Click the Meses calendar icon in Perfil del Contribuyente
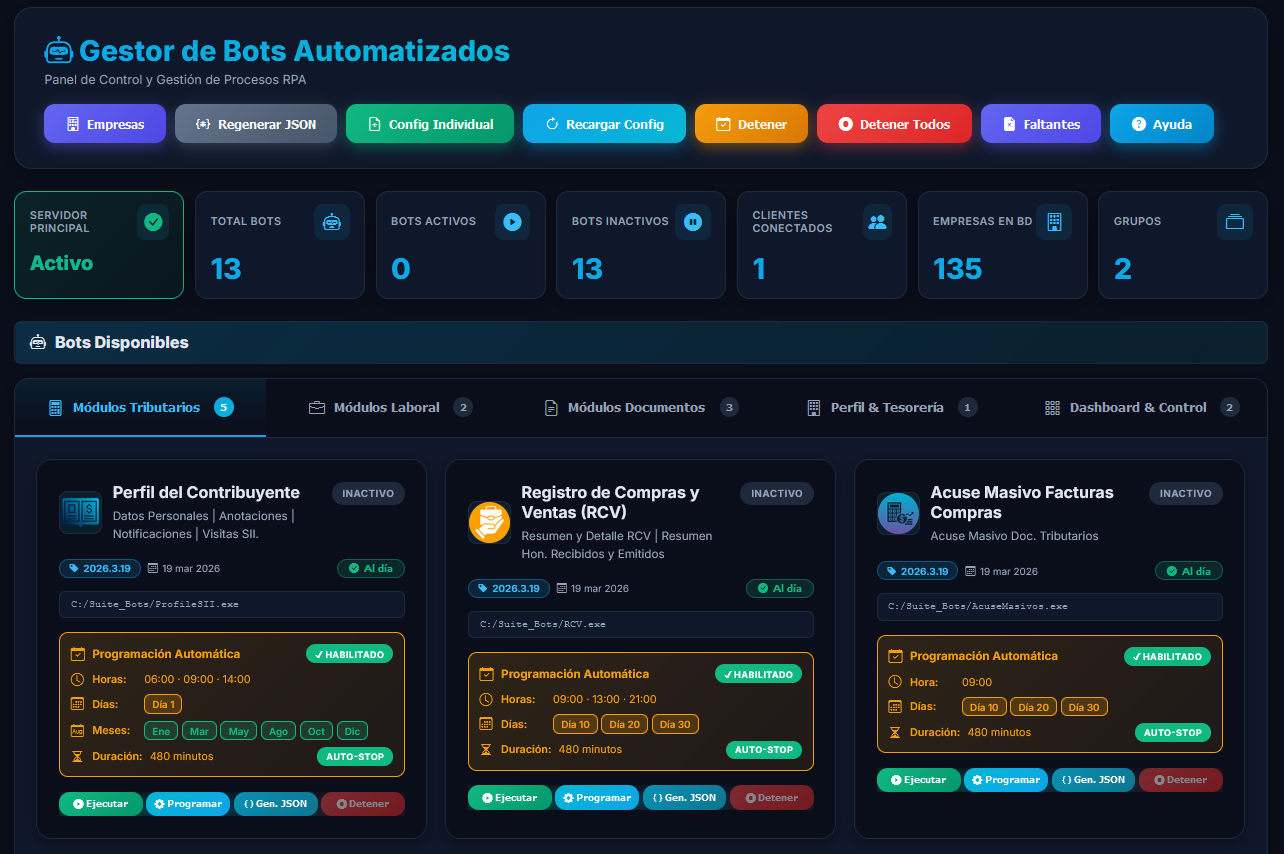This screenshot has height=854, width=1284. point(78,731)
